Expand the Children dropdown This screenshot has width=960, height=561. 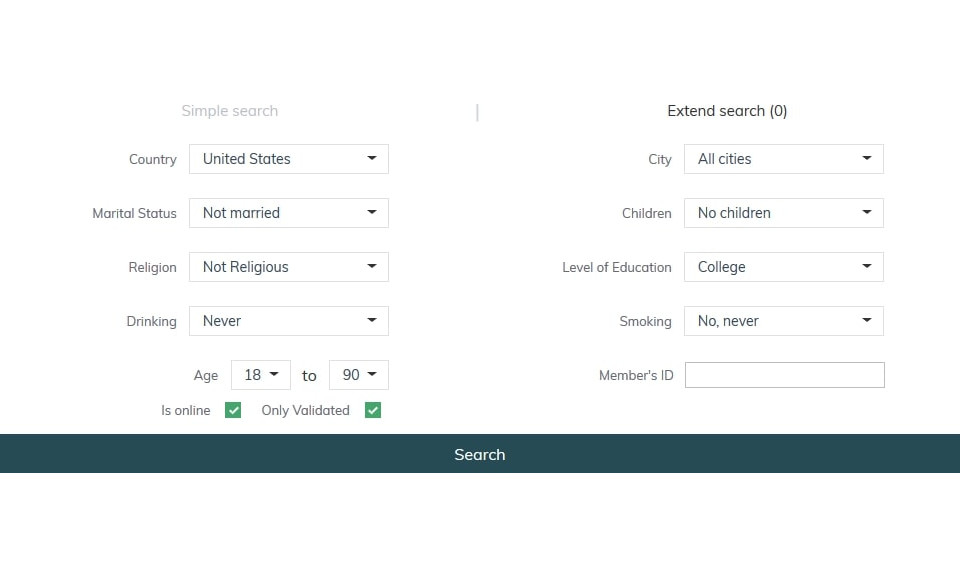(783, 213)
